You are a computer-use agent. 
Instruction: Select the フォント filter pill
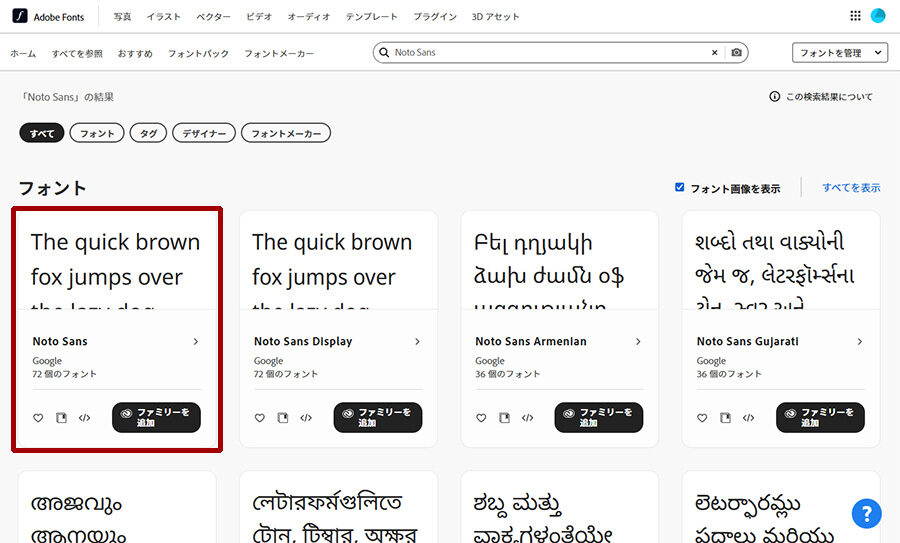(97, 133)
